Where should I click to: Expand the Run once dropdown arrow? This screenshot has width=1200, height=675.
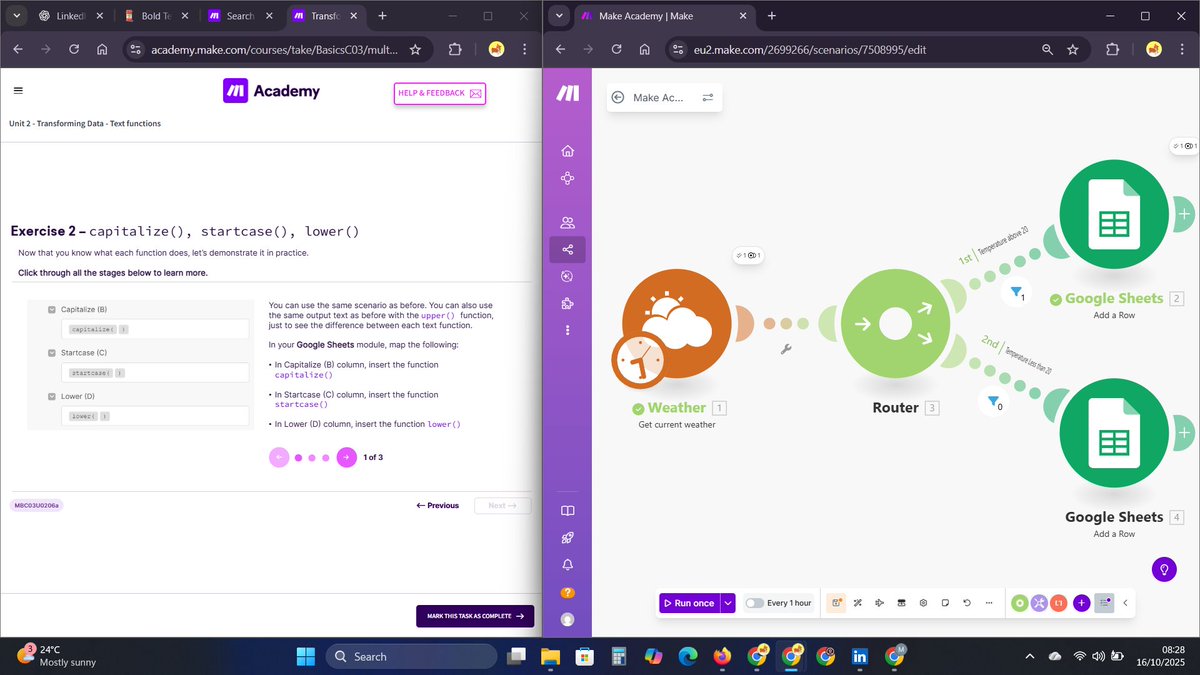728,603
